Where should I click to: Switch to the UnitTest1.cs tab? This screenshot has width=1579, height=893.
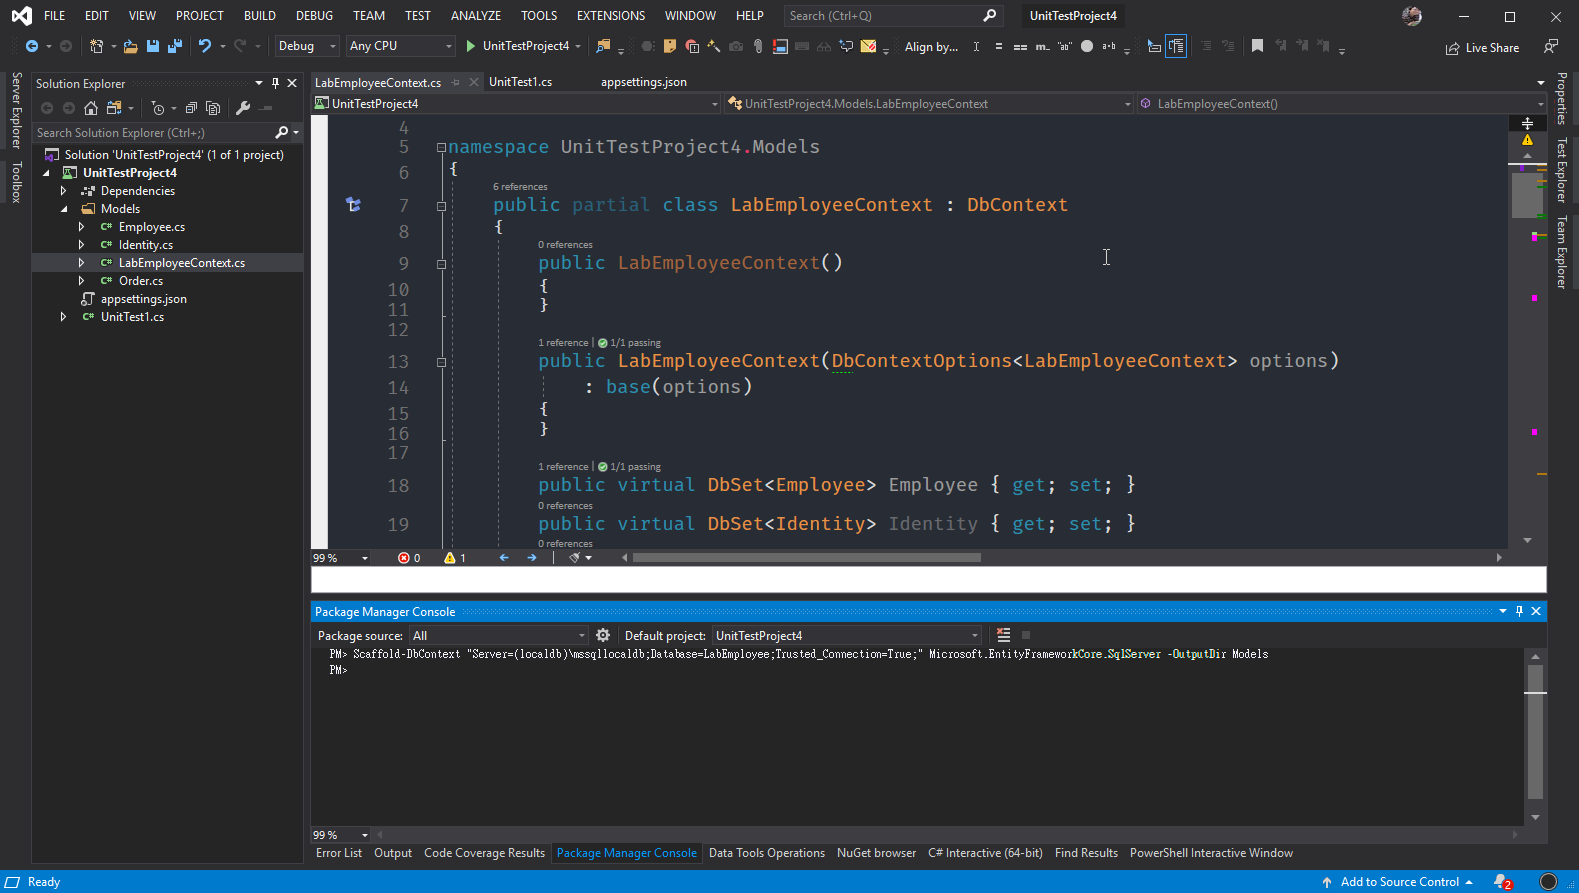520,82
